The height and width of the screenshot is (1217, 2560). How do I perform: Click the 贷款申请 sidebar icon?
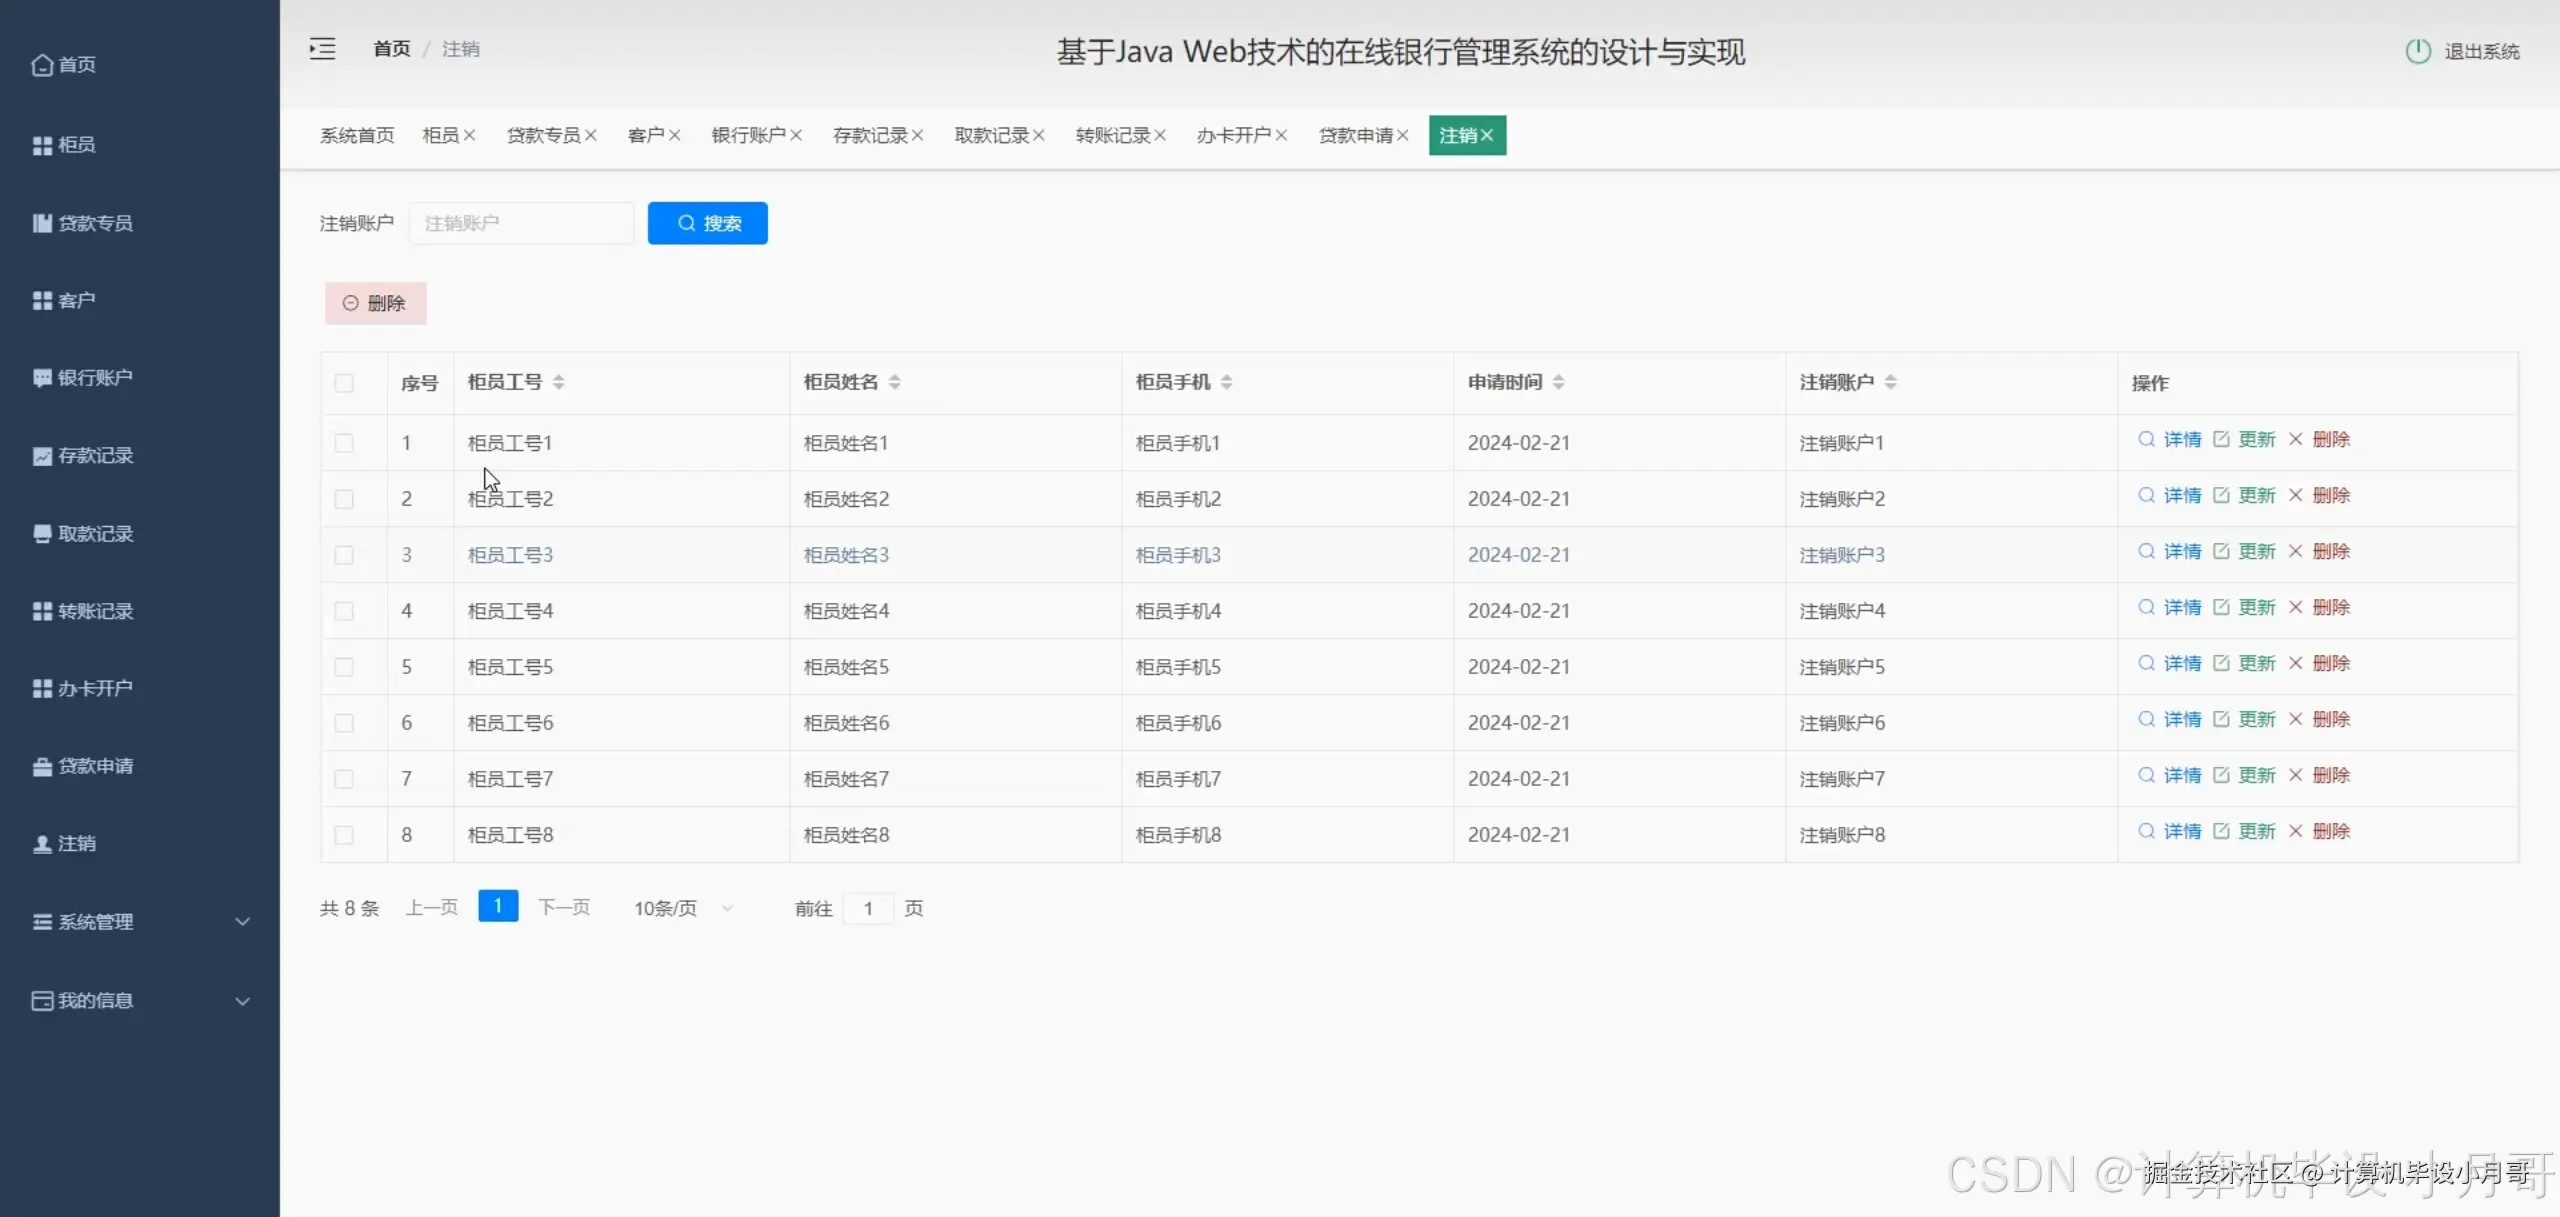[42, 766]
